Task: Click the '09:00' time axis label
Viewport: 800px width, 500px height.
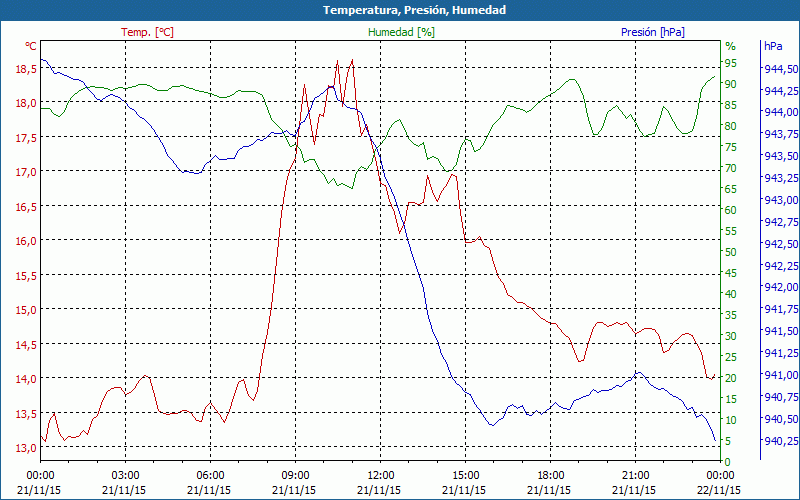Action: tap(294, 476)
